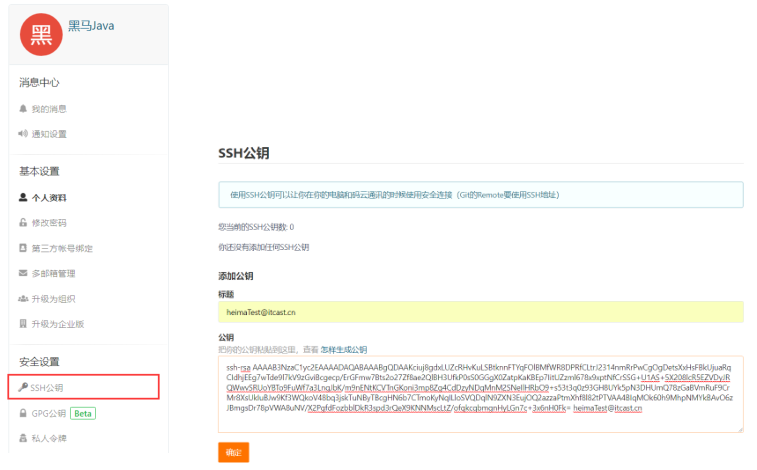
Task: Click the 添加公钥 heading
Action: [x=236, y=276]
